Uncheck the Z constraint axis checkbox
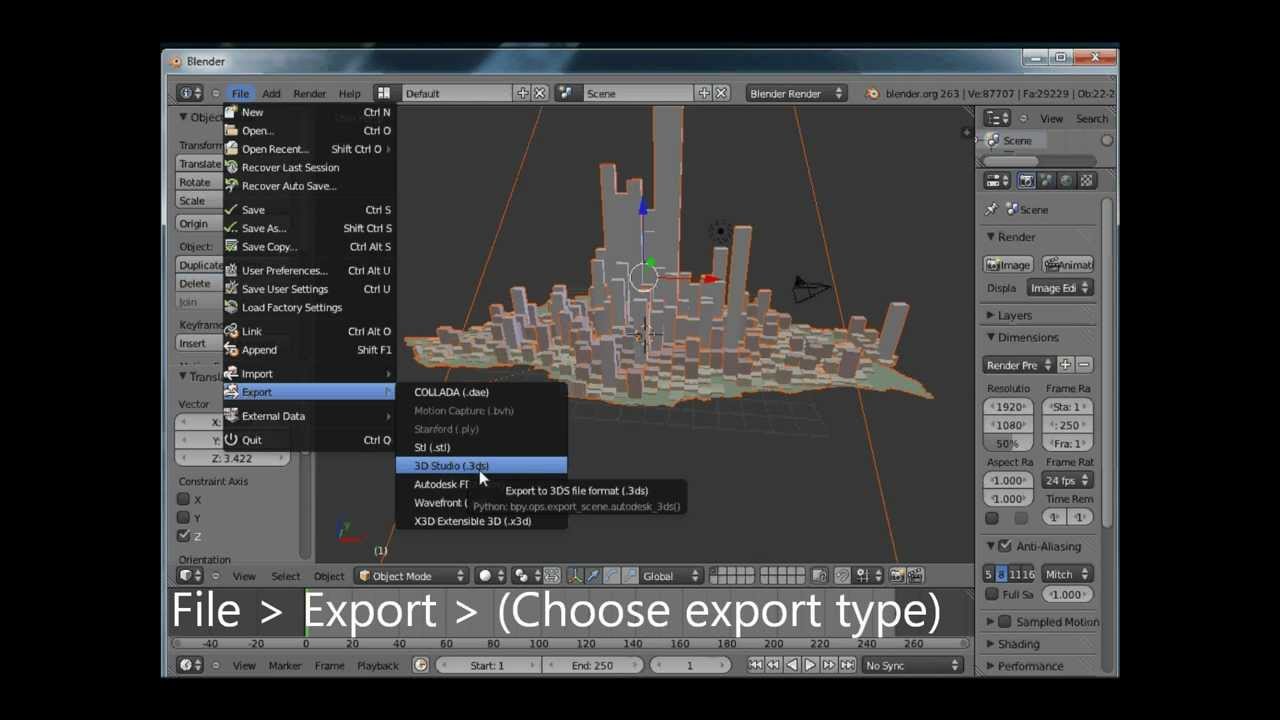Image resolution: width=1280 pixels, height=720 pixels. [183, 536]
